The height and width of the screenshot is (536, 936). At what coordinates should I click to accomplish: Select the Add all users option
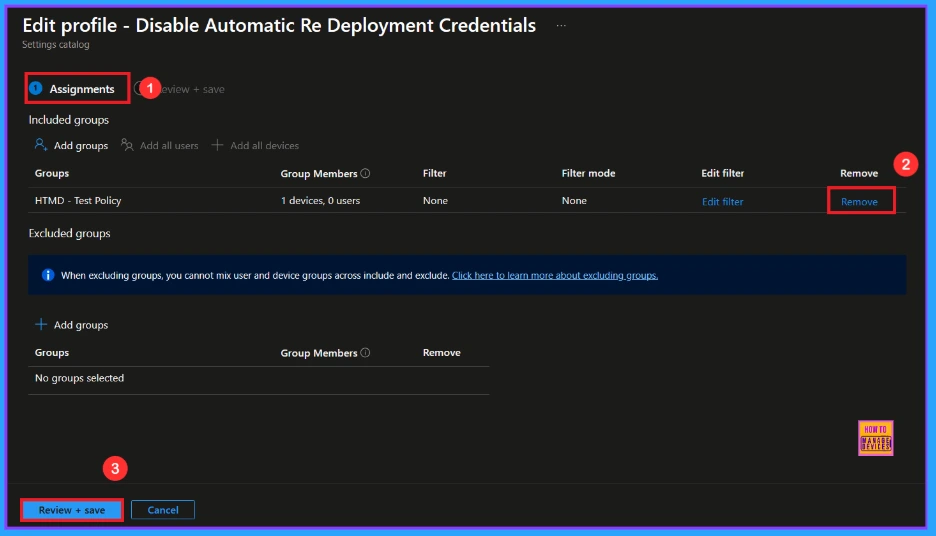159,146
